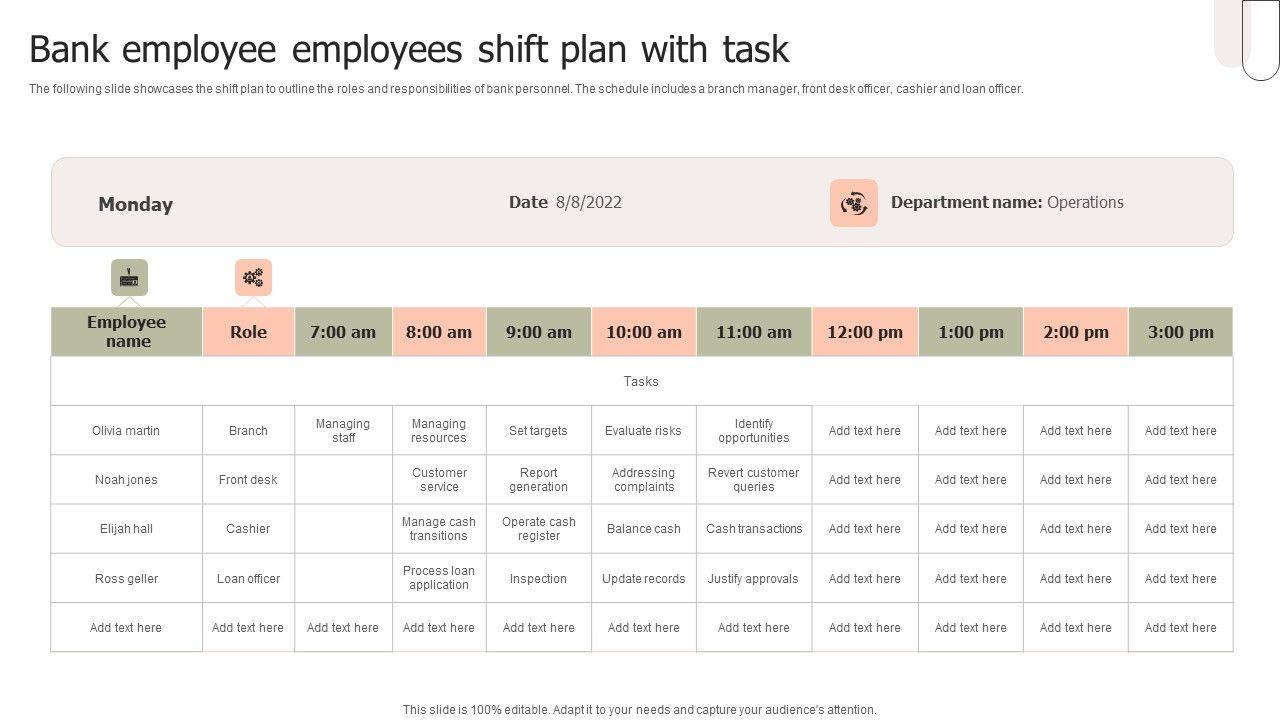
Task: Select the 12:00 pm header cell
Action: [864, 332]
